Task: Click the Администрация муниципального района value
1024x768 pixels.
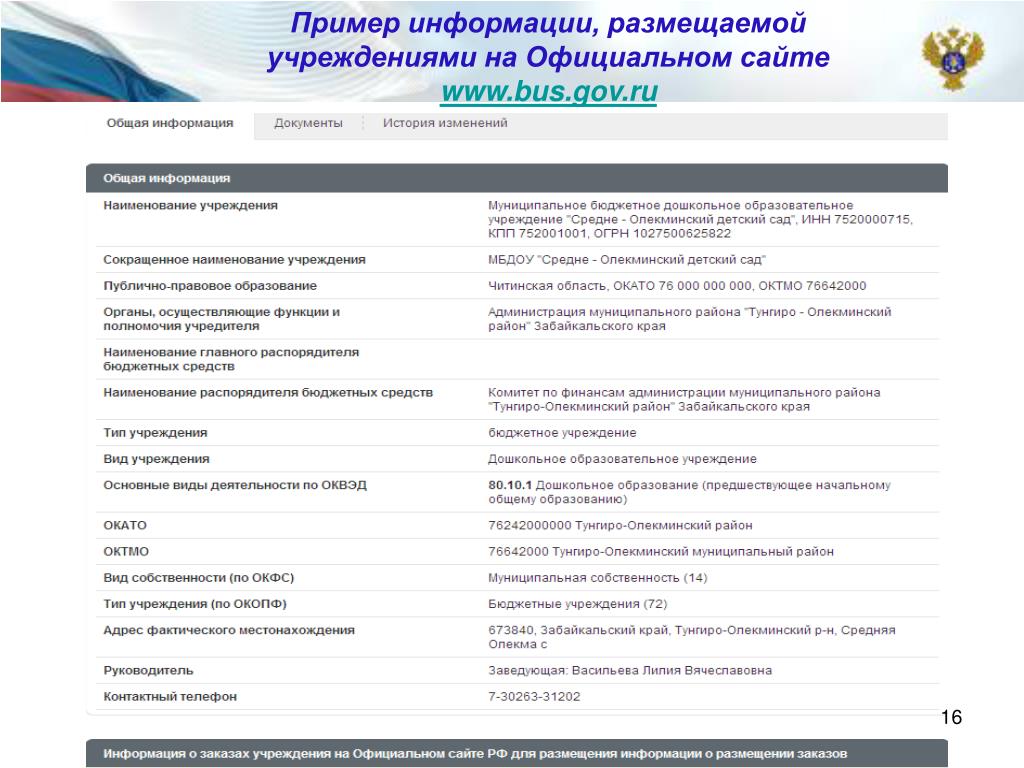Action: click(690, 319)
